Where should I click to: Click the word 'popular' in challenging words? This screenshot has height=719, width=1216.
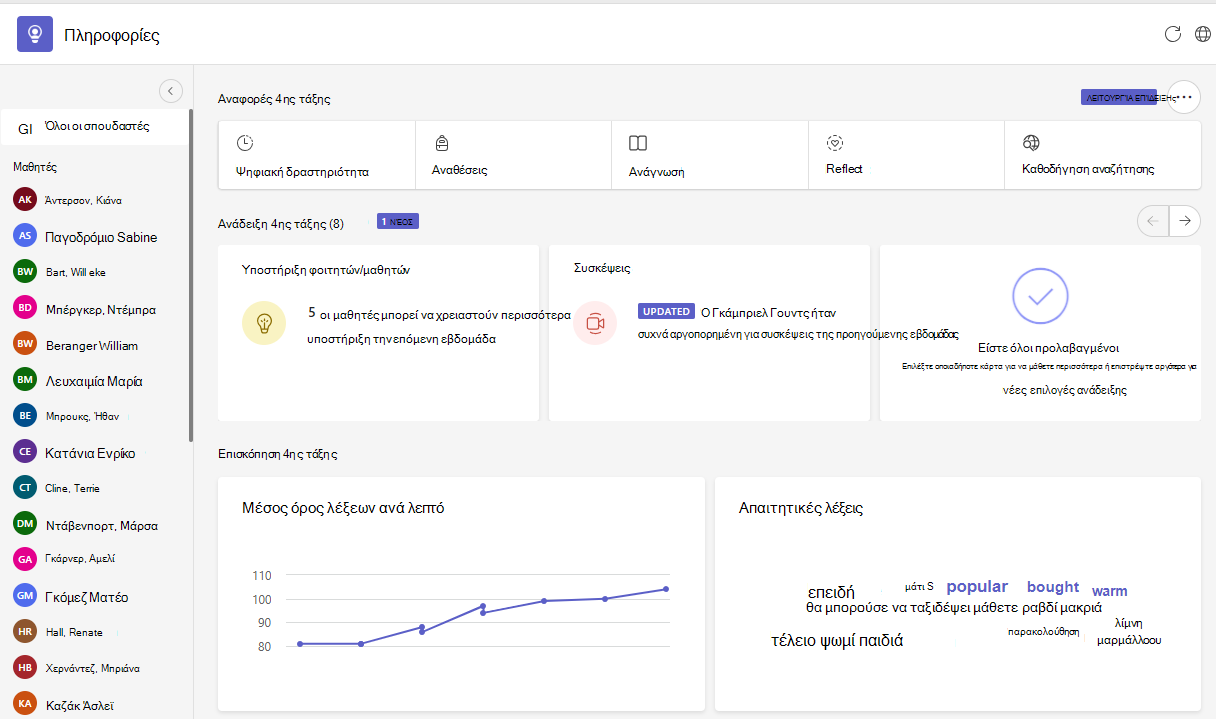977,586
